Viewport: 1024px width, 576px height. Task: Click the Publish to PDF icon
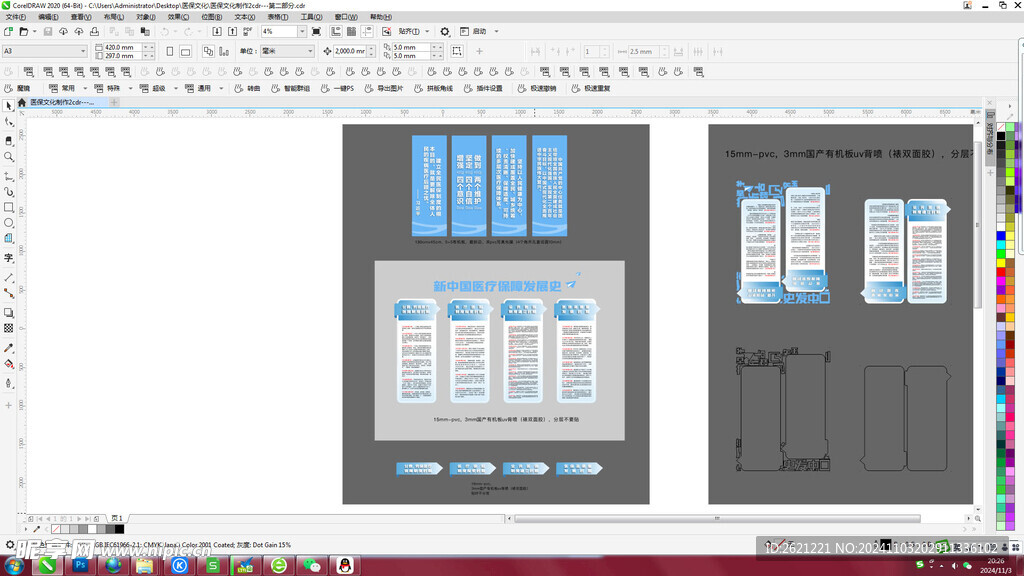click(246, 32)
